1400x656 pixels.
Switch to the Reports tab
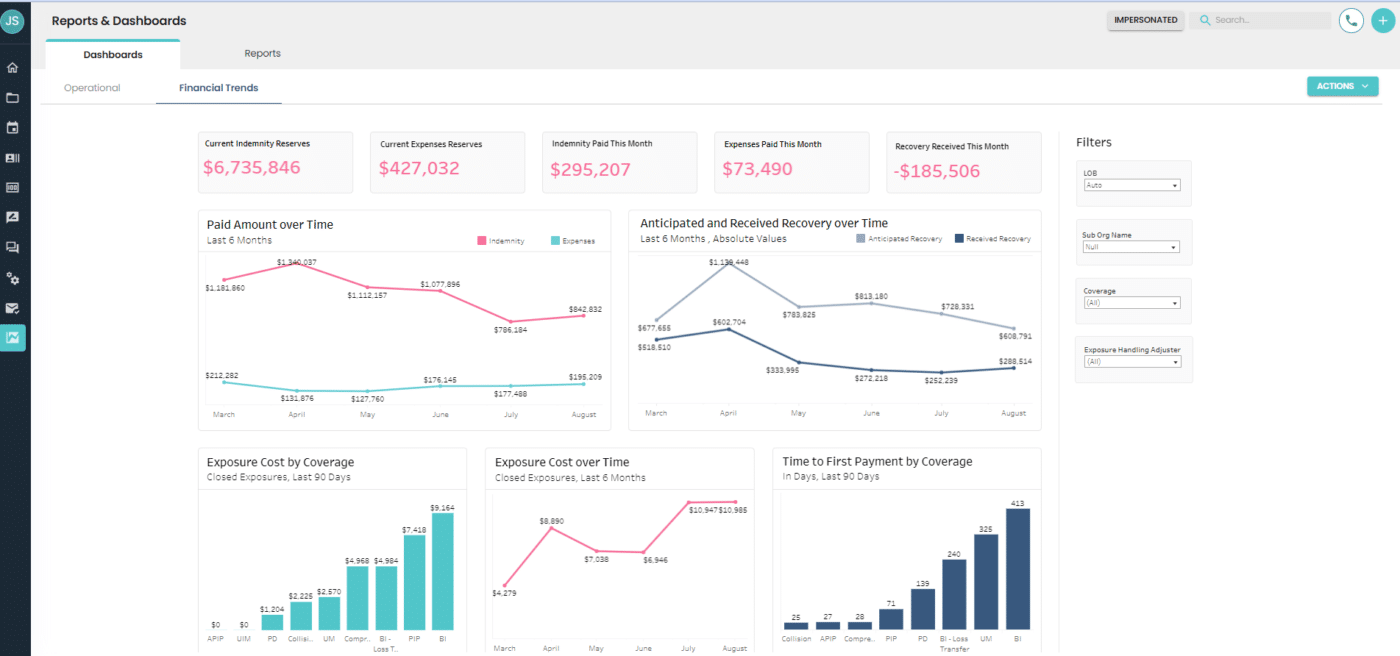[262, 53]
